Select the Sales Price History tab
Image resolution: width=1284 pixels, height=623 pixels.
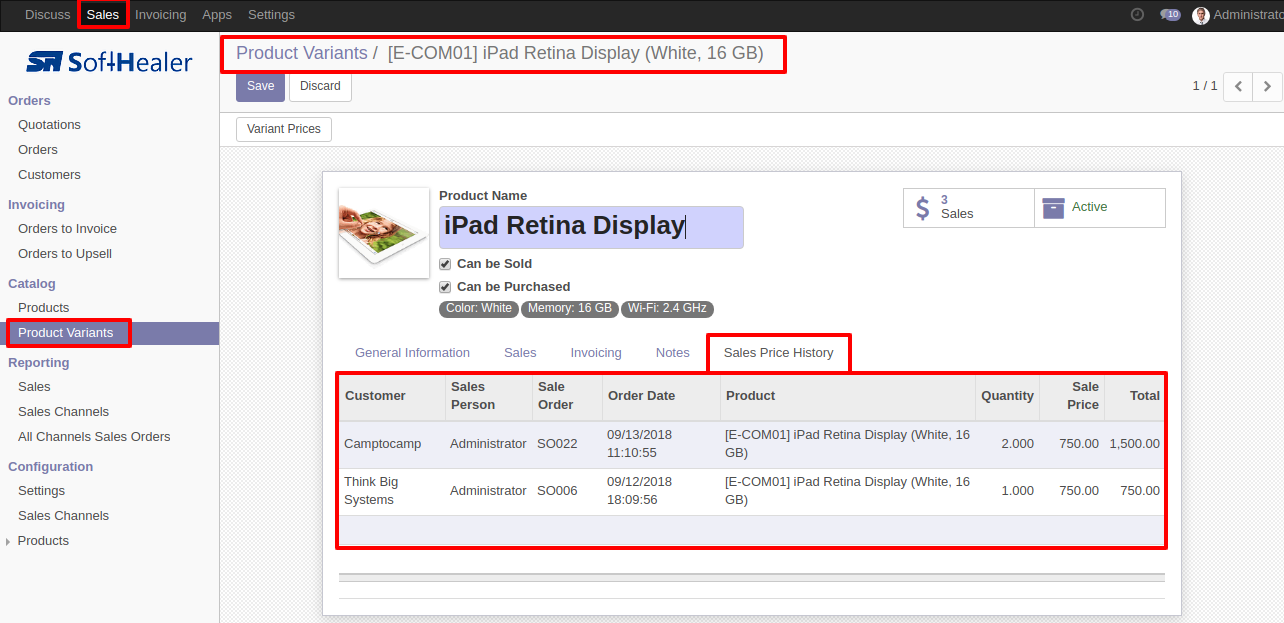point(779,353)
